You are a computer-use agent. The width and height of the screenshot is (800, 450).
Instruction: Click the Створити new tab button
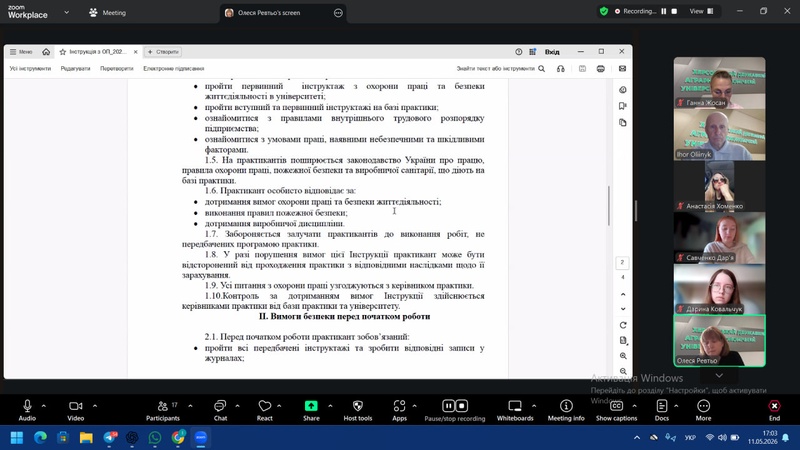[x=163, y=52]
